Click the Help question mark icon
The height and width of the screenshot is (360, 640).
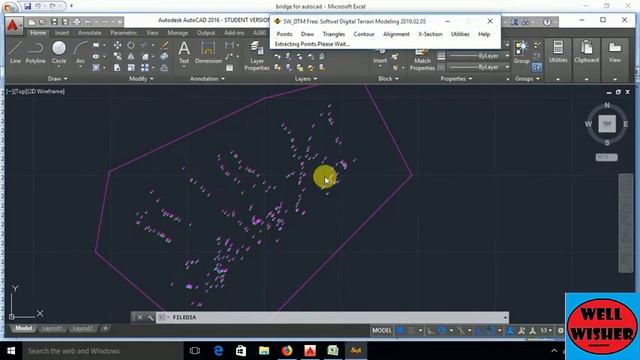point(547,22)
